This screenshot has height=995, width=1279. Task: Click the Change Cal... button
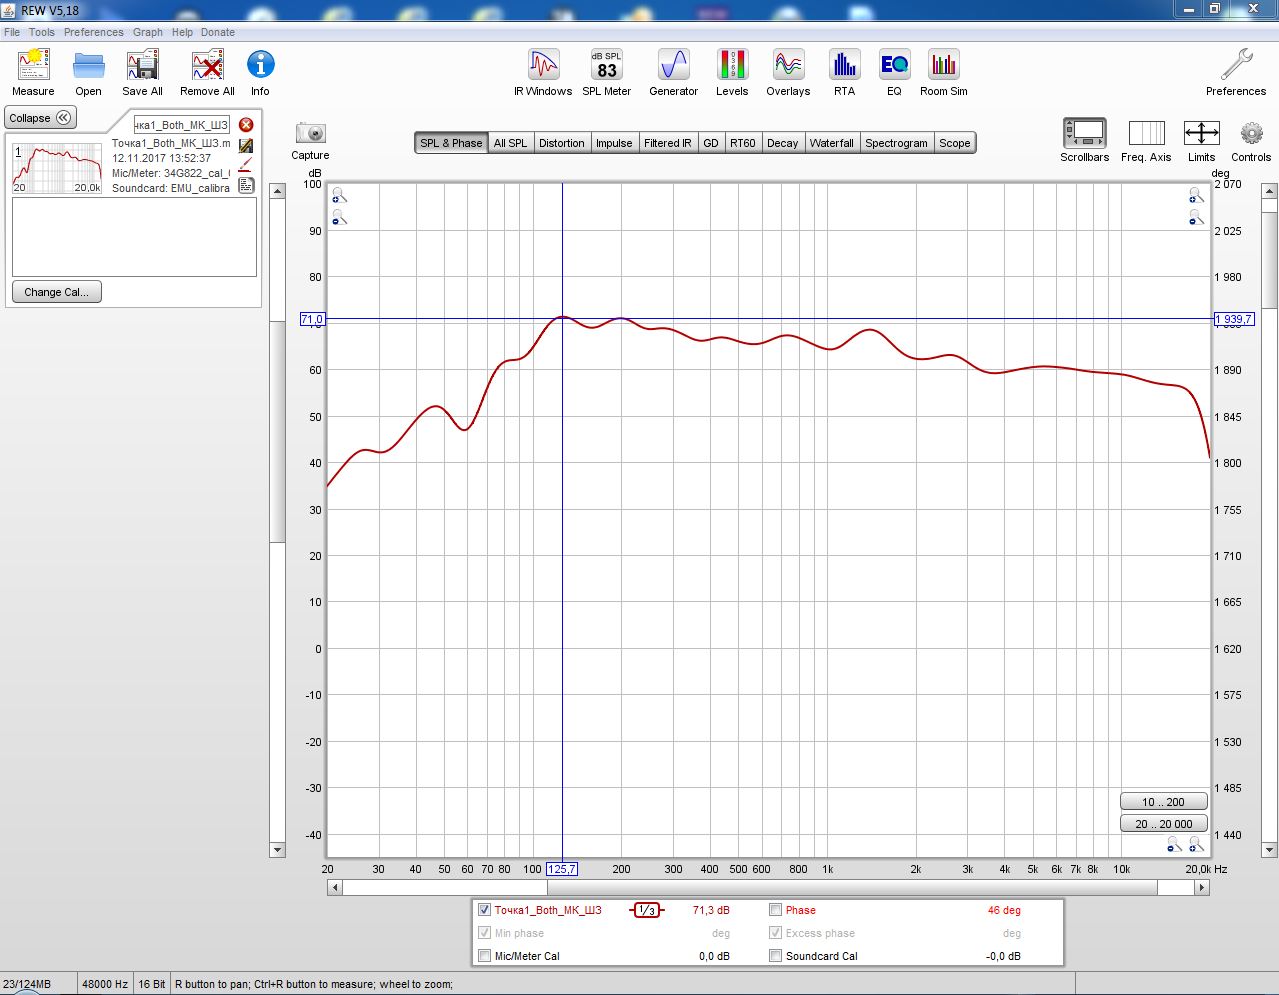click(57, 292)
